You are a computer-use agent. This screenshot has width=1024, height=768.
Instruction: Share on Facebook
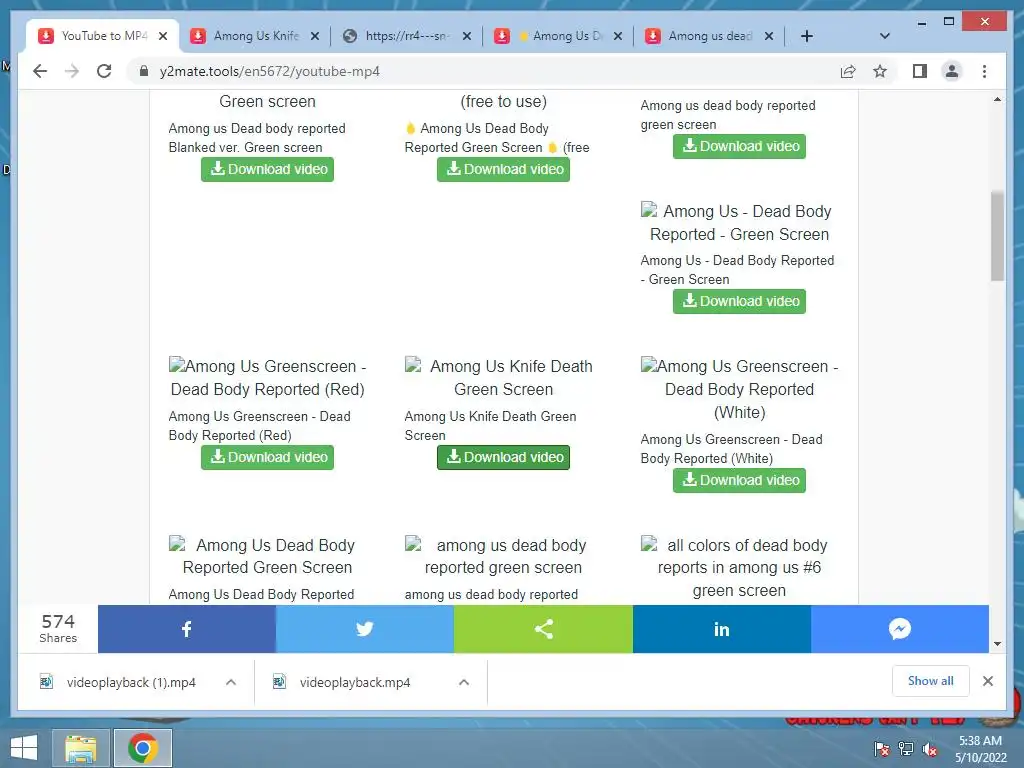187,629
